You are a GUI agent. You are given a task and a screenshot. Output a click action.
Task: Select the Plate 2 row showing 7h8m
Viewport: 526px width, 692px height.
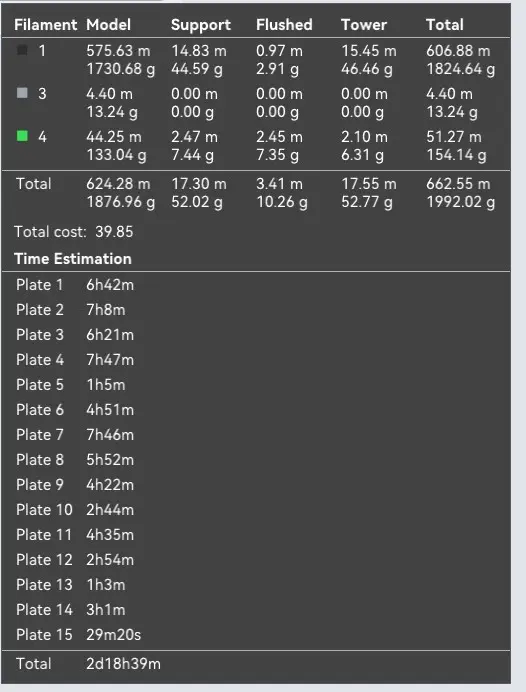256,310
